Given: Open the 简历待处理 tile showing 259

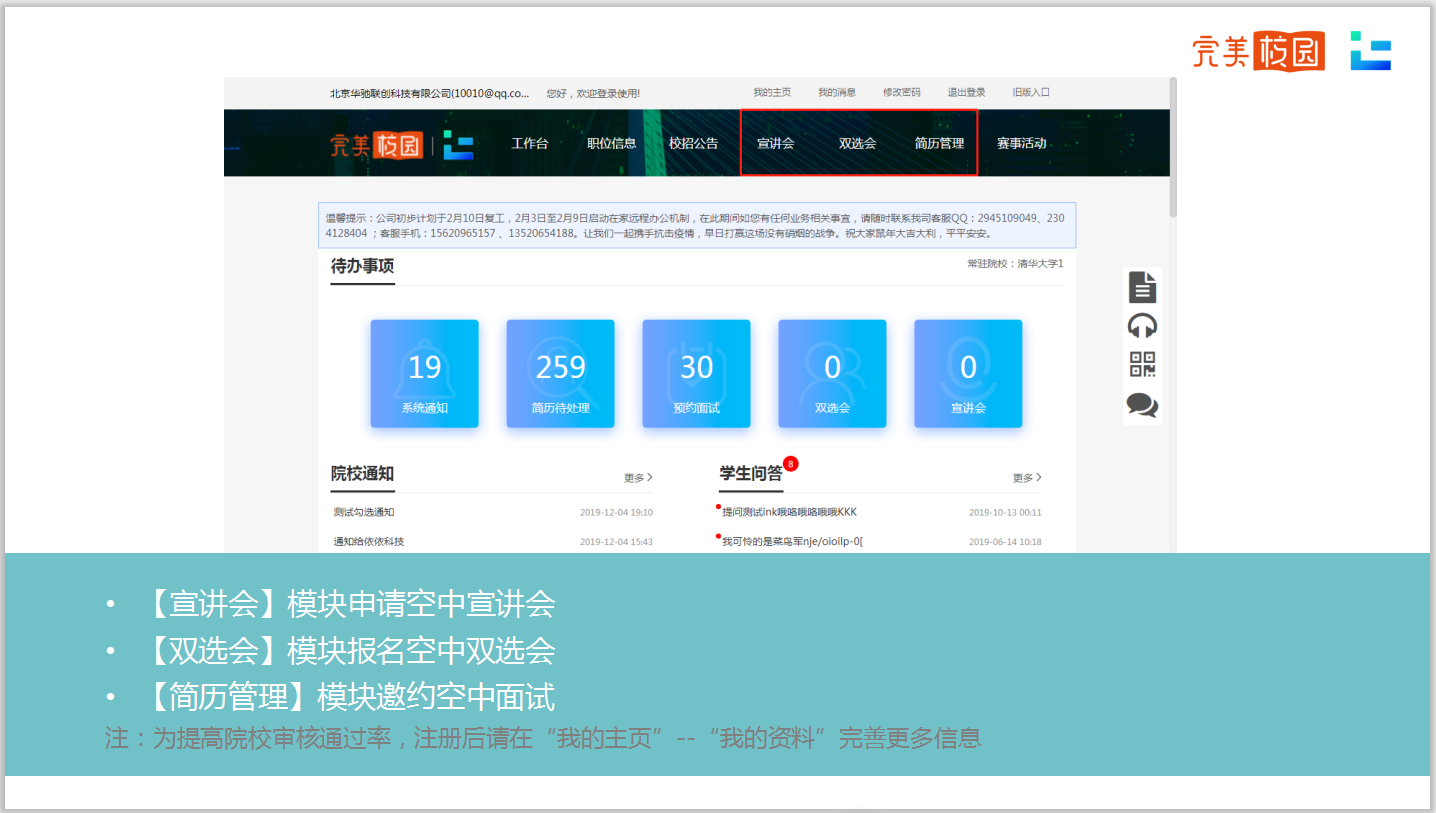Looking at the screenshot, I should [x=560, y=374].
